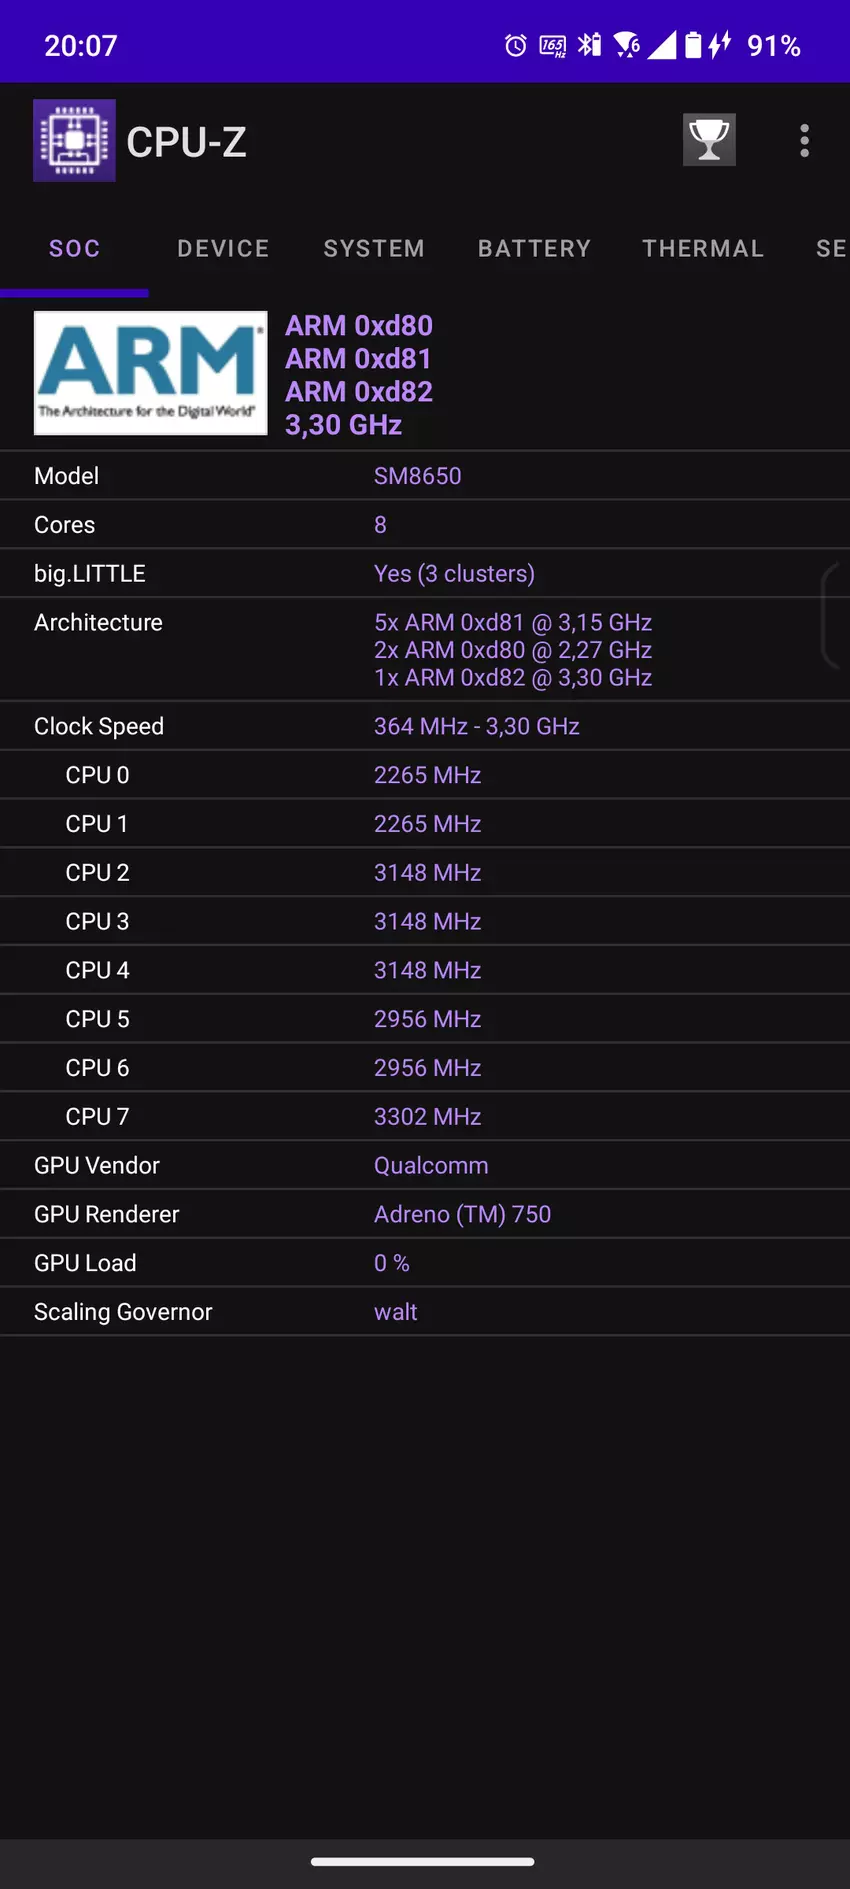Screen dimensions: 850x1889
Task: Tap the CPU 7 frequency row
Action: (425, 1117)
